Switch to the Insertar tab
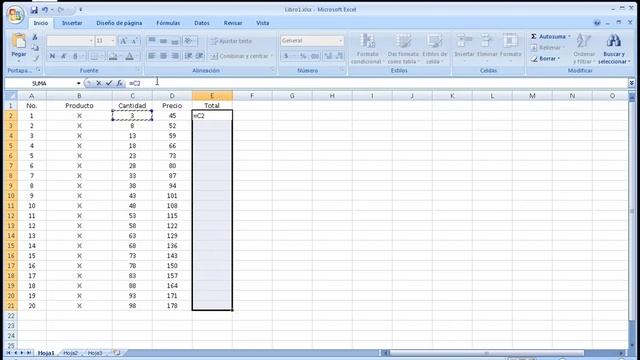The image size is (640, 360). (x=72, y=23)
